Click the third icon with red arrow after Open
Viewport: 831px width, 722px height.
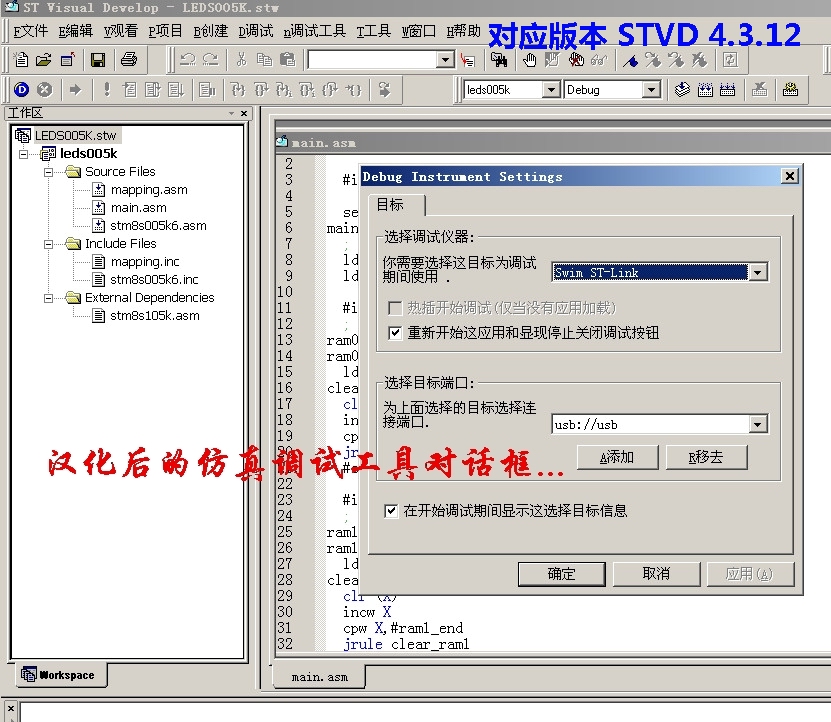click(x=67, y=60)
